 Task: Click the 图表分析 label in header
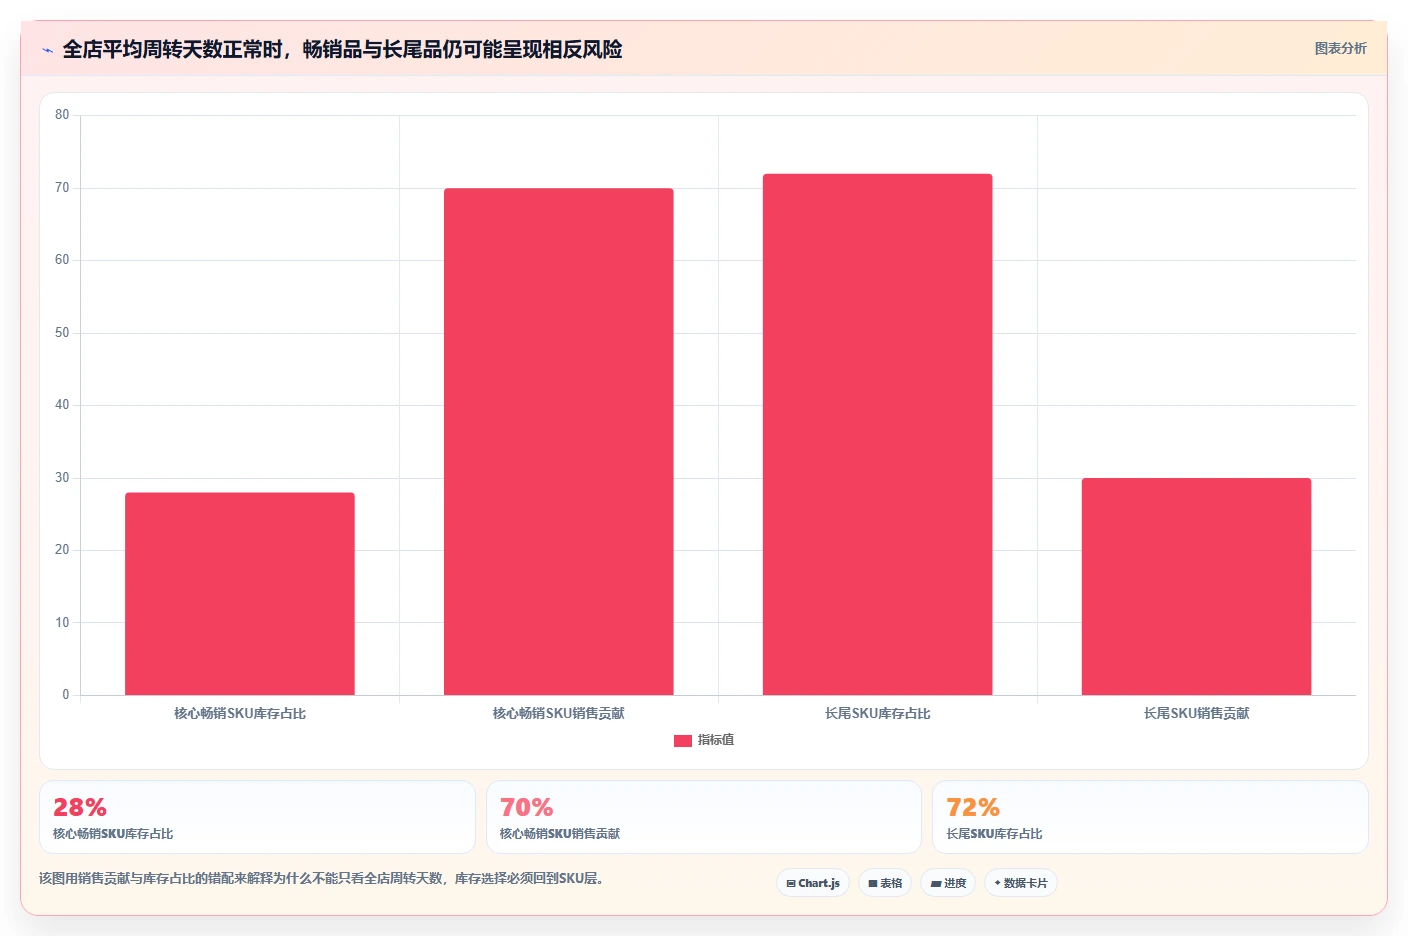tap(1340, 48)
